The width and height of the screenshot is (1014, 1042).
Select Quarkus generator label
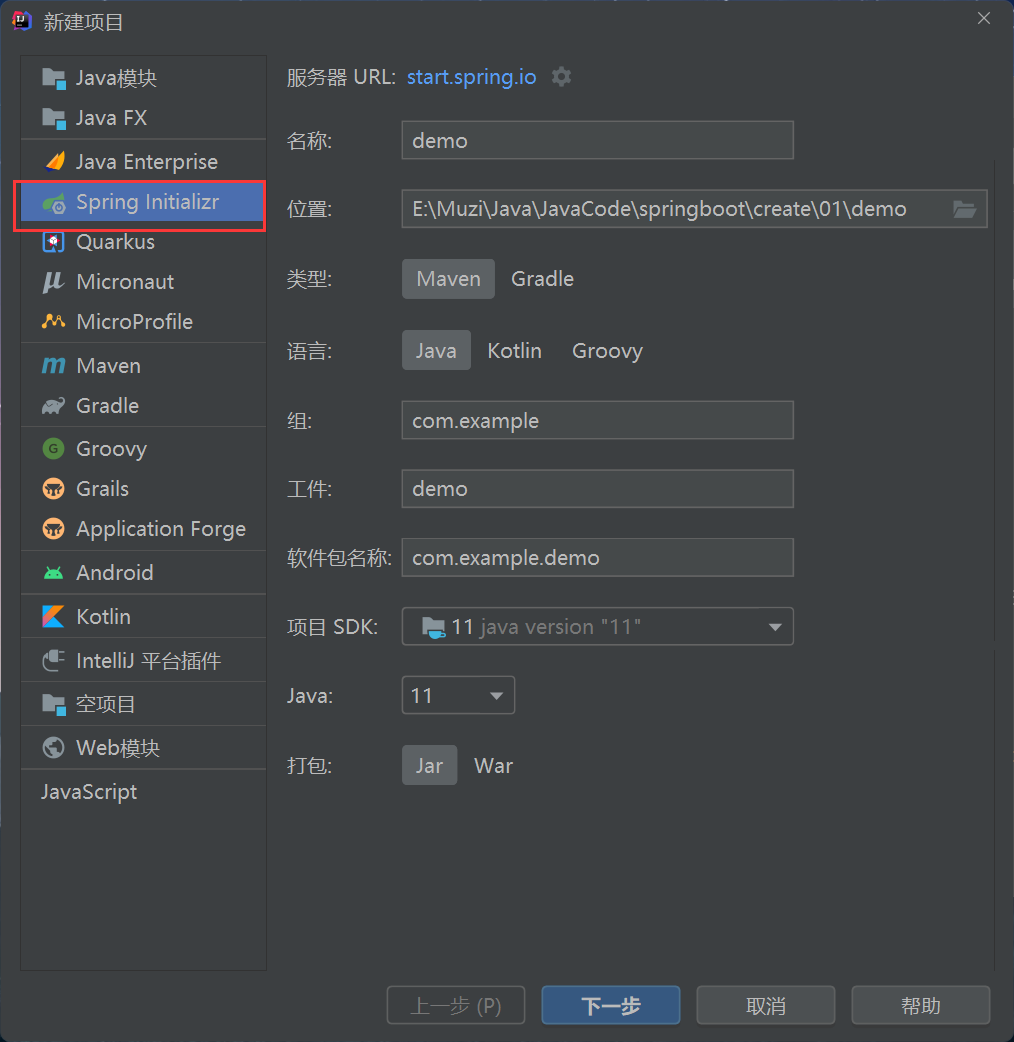[116, 242]
